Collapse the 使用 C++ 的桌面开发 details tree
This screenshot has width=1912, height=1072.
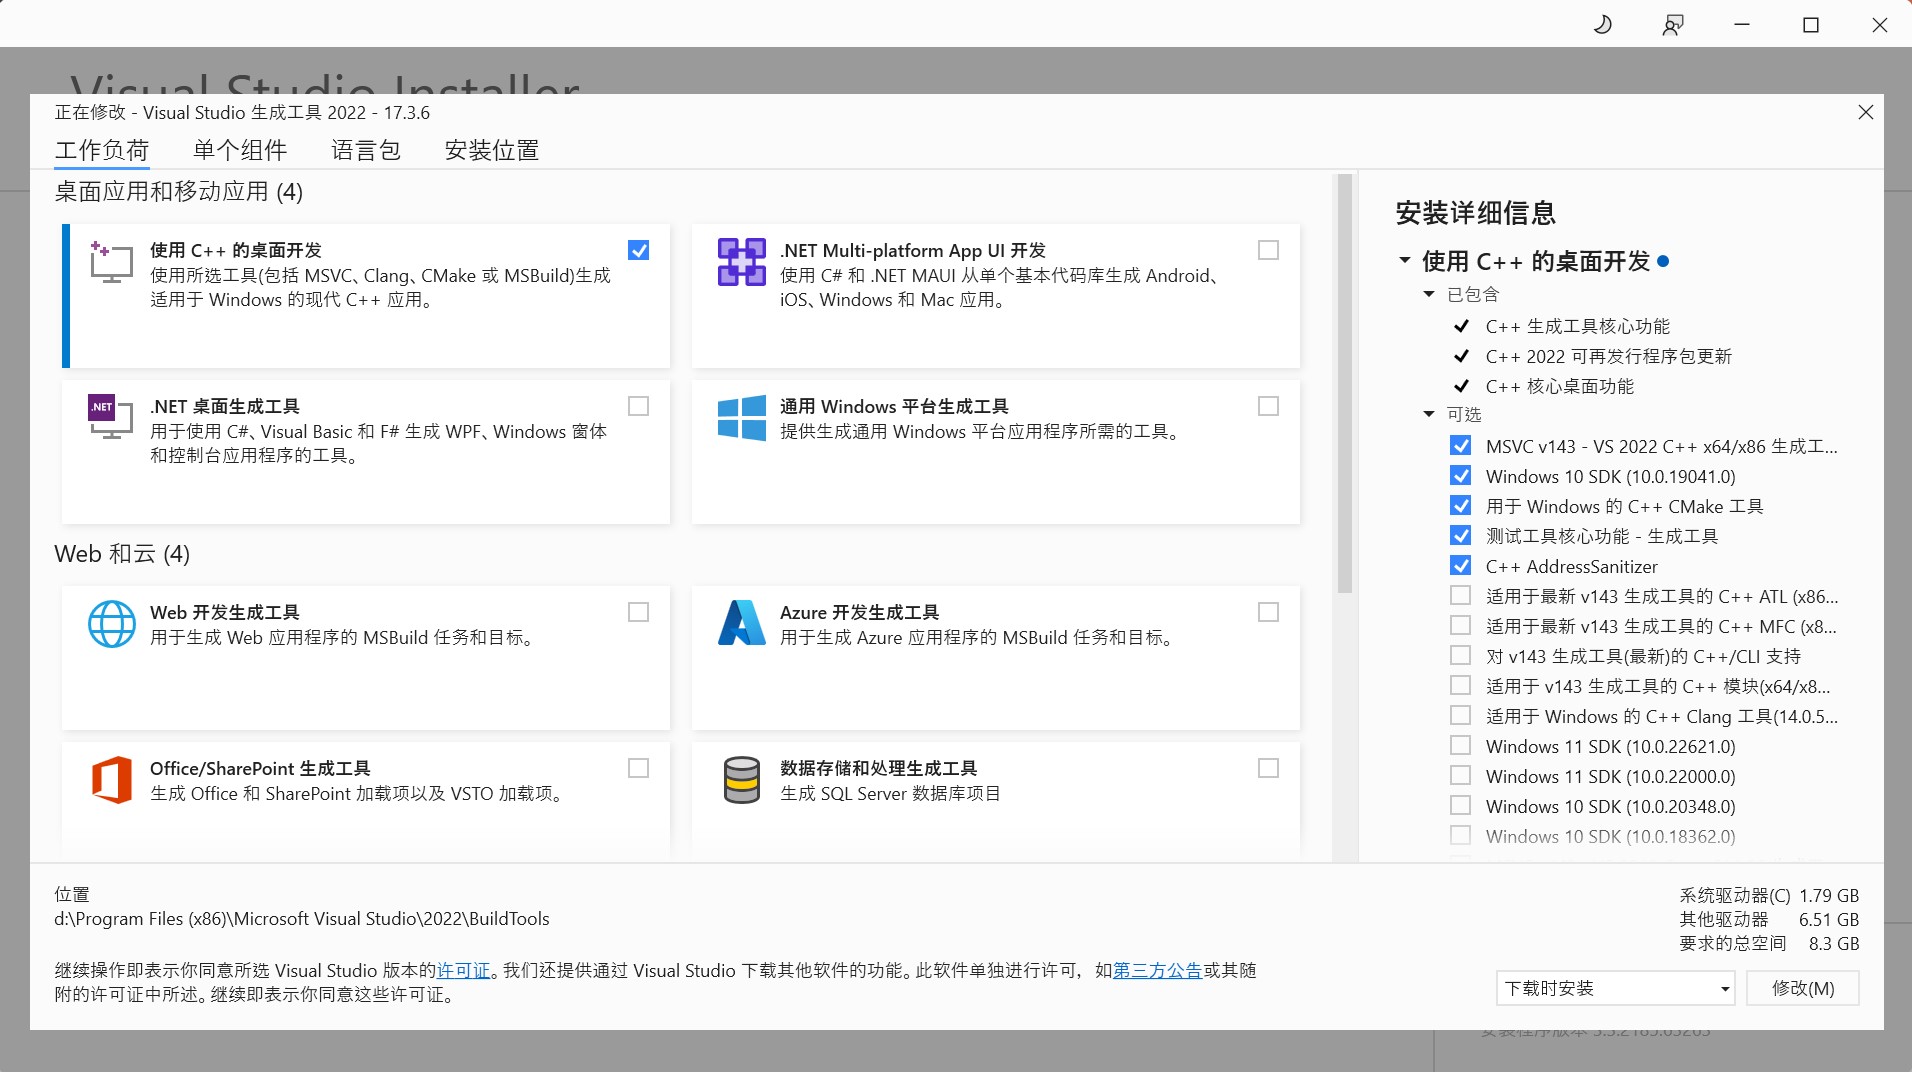(x=1405, y=261)
